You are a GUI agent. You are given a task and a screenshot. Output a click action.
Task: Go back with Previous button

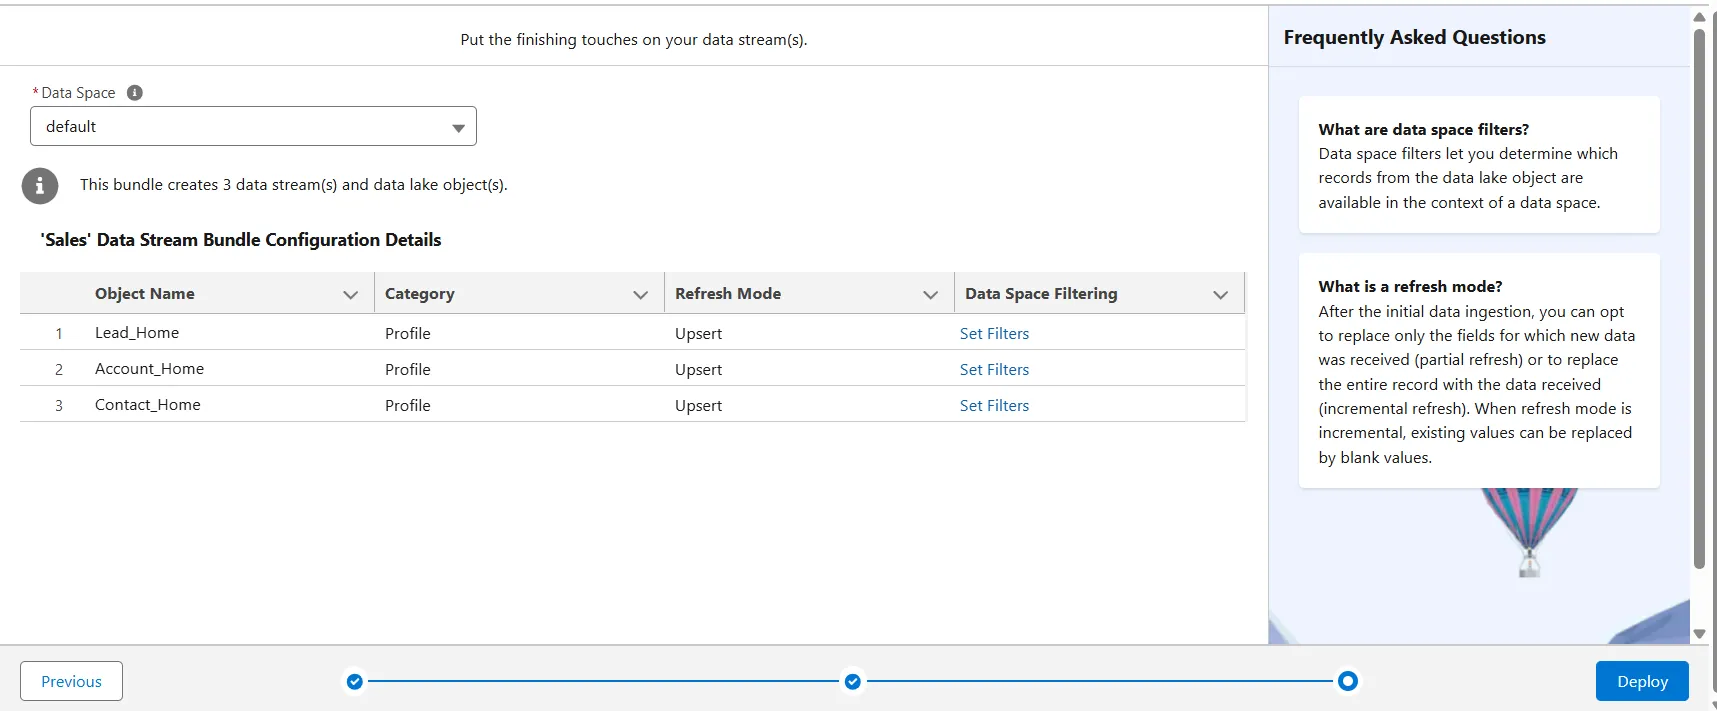click(x=71, y=681)
